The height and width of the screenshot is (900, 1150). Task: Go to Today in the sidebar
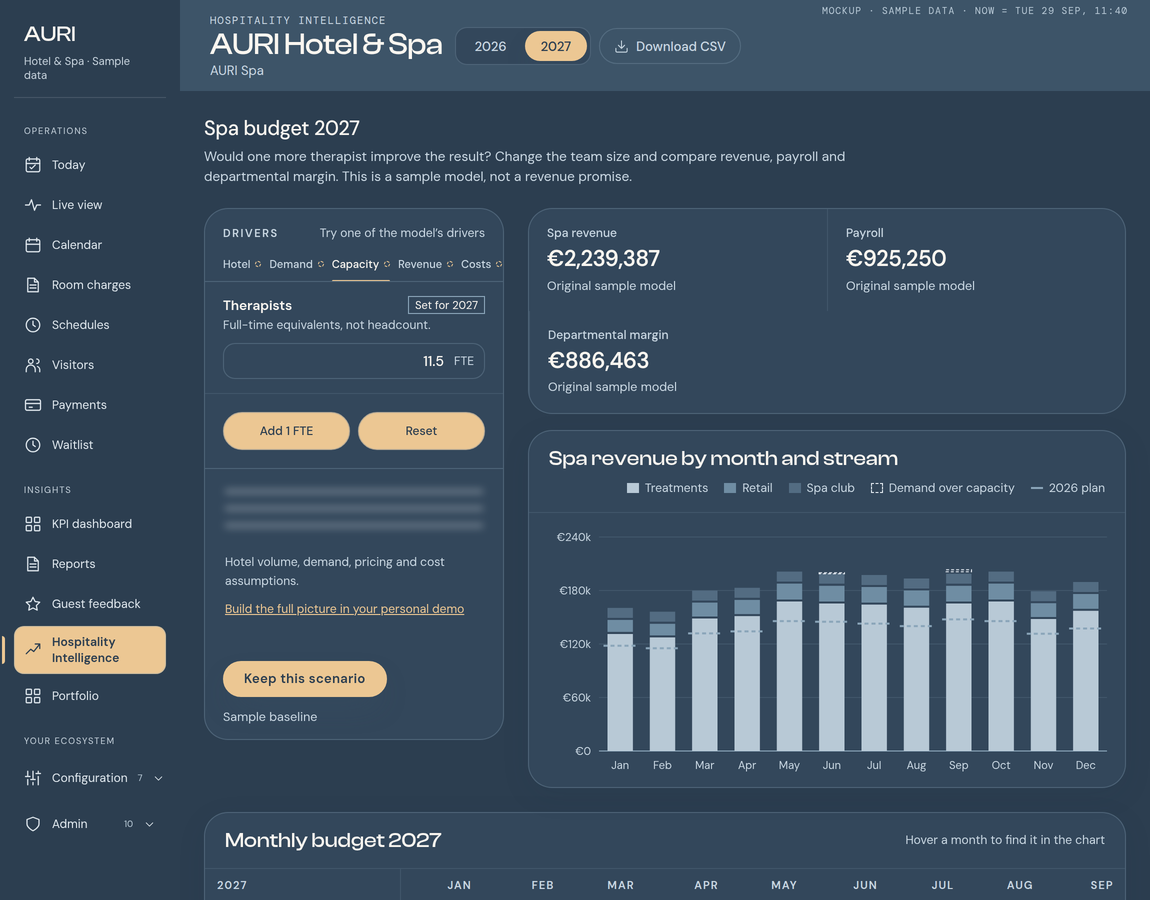pyautogui.click(x=89, y=165)
